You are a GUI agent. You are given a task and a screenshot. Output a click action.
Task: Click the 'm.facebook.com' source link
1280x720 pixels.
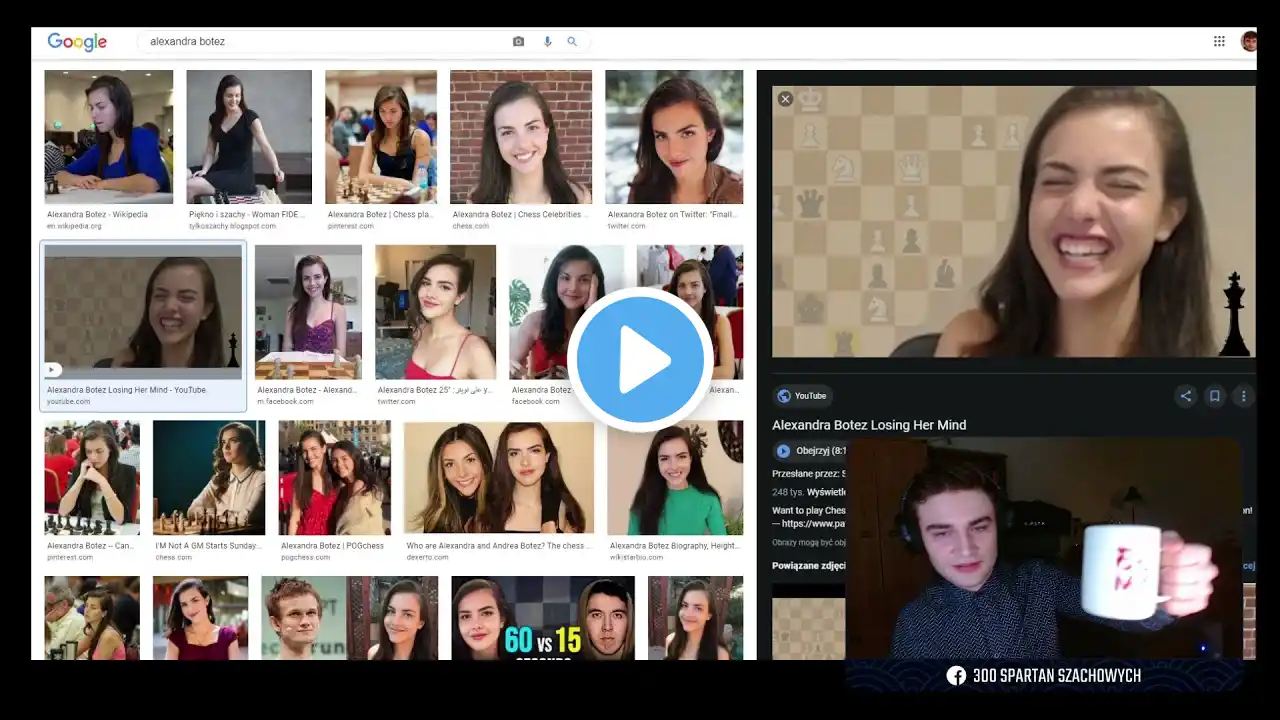pyautogui.click(x=286, y=402)
